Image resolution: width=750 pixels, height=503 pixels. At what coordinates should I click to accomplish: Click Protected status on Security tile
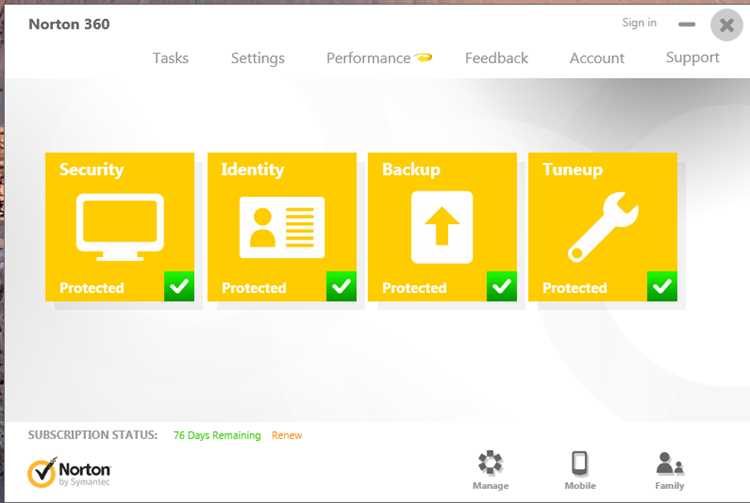(x=91, y=288)
